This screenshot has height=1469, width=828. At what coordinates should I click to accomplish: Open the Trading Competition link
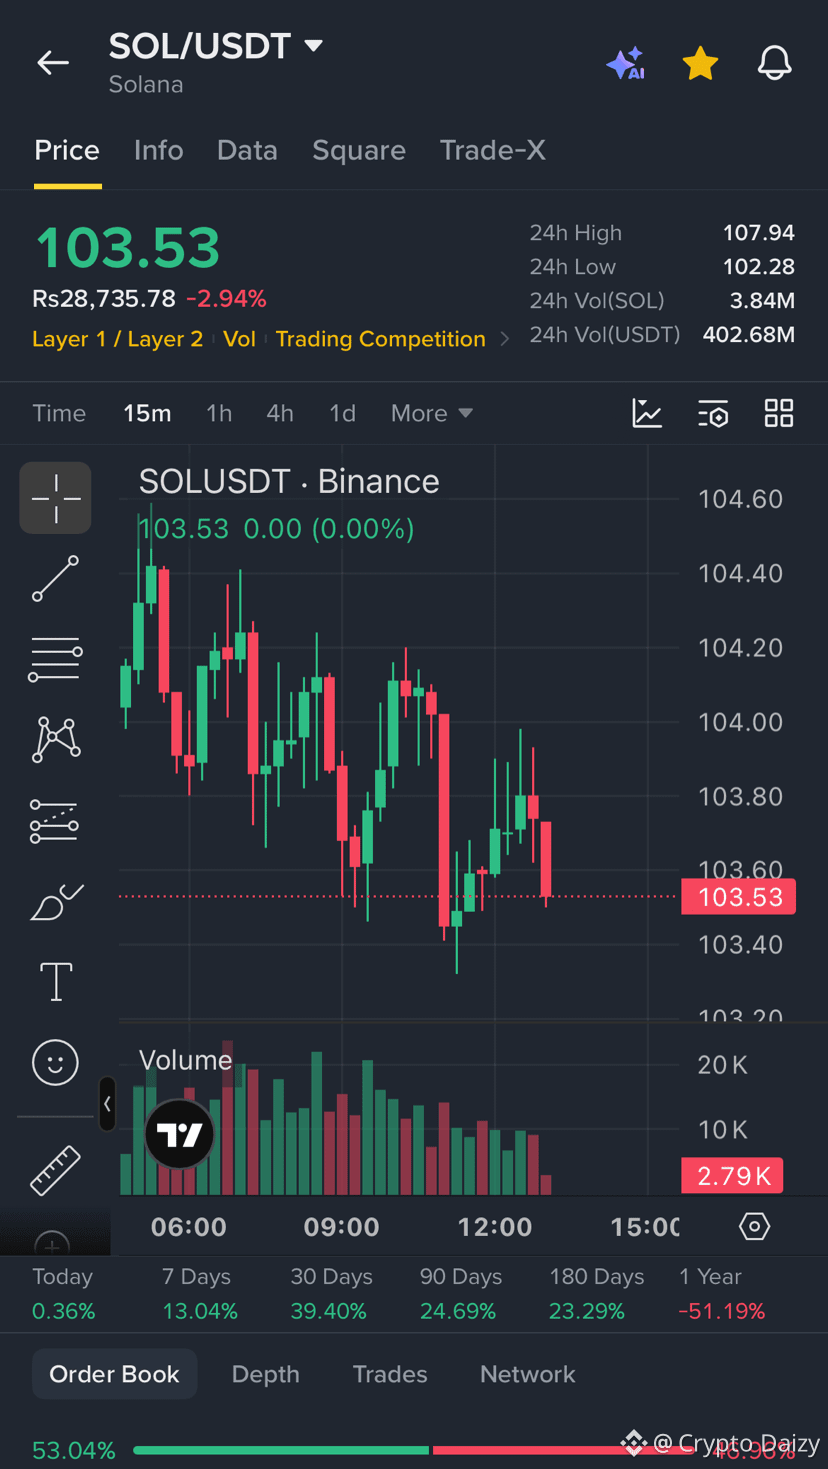point(381,339)
